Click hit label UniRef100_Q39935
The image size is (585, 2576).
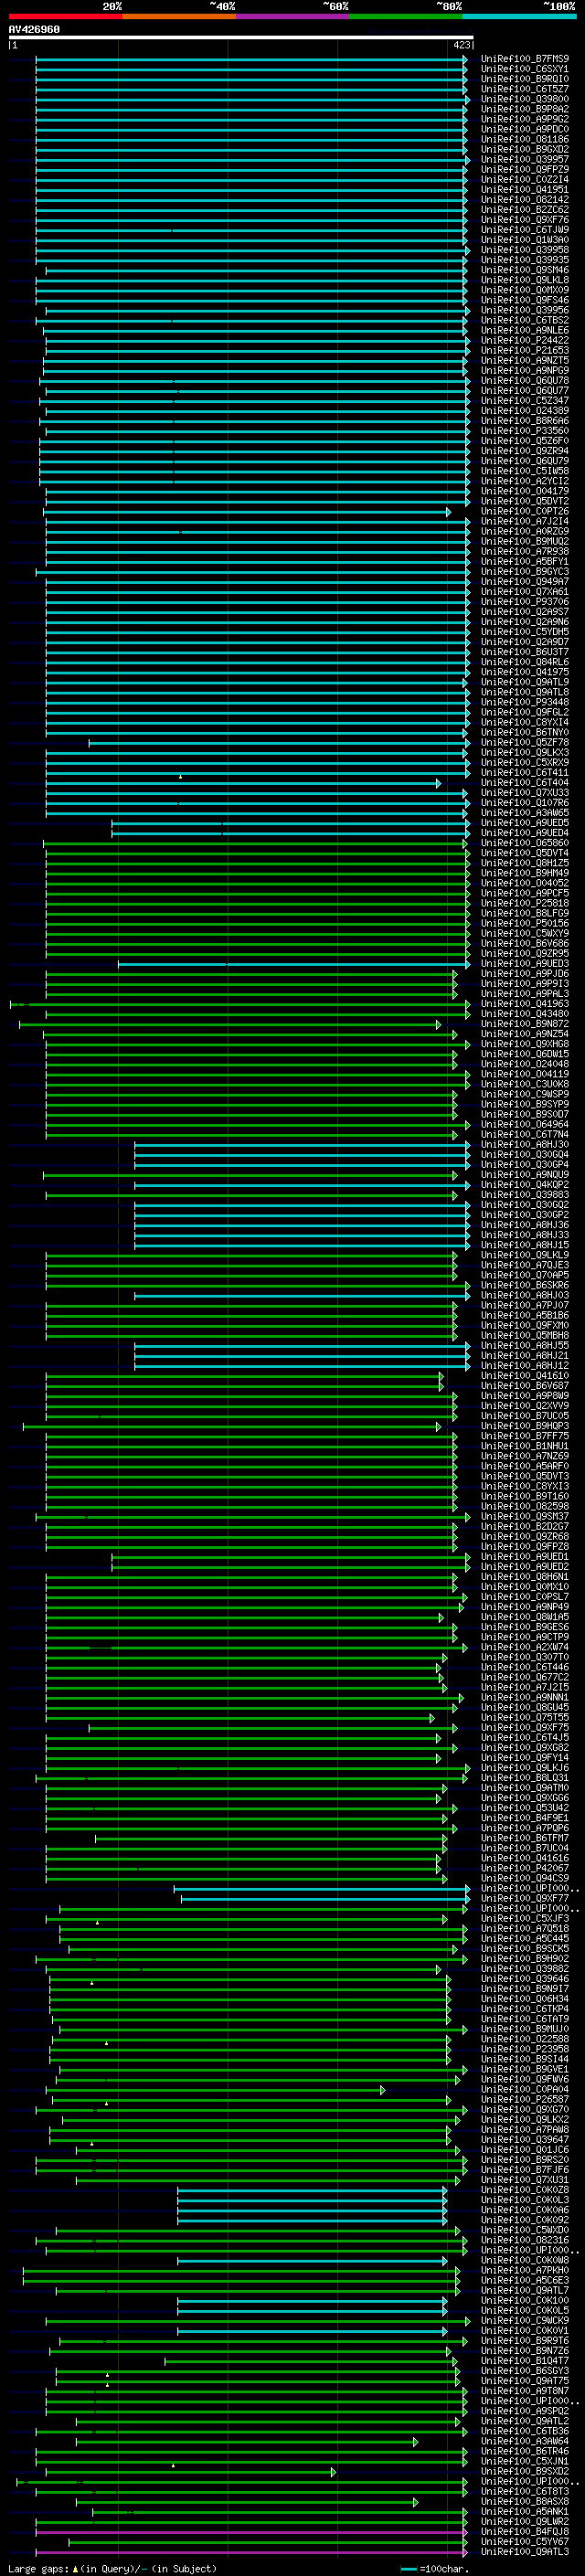point(525,260)
